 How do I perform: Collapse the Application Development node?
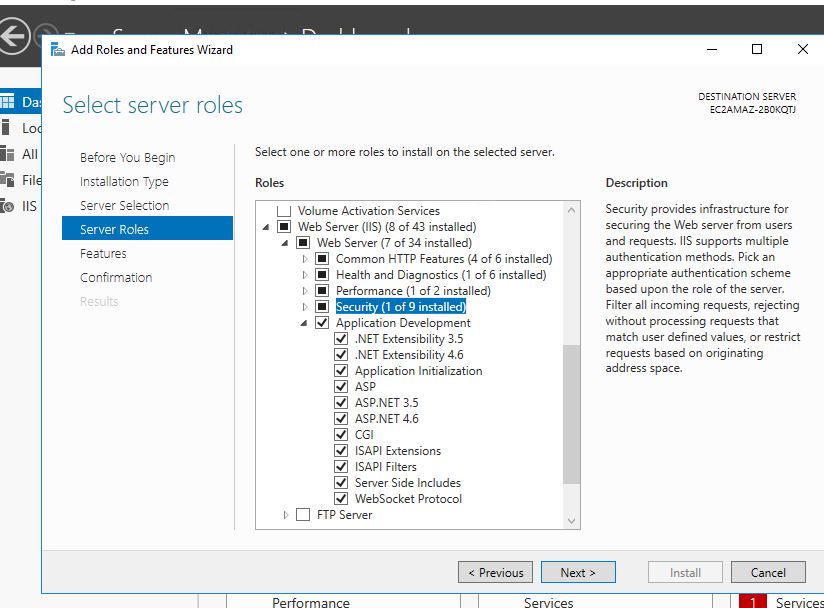304,323
